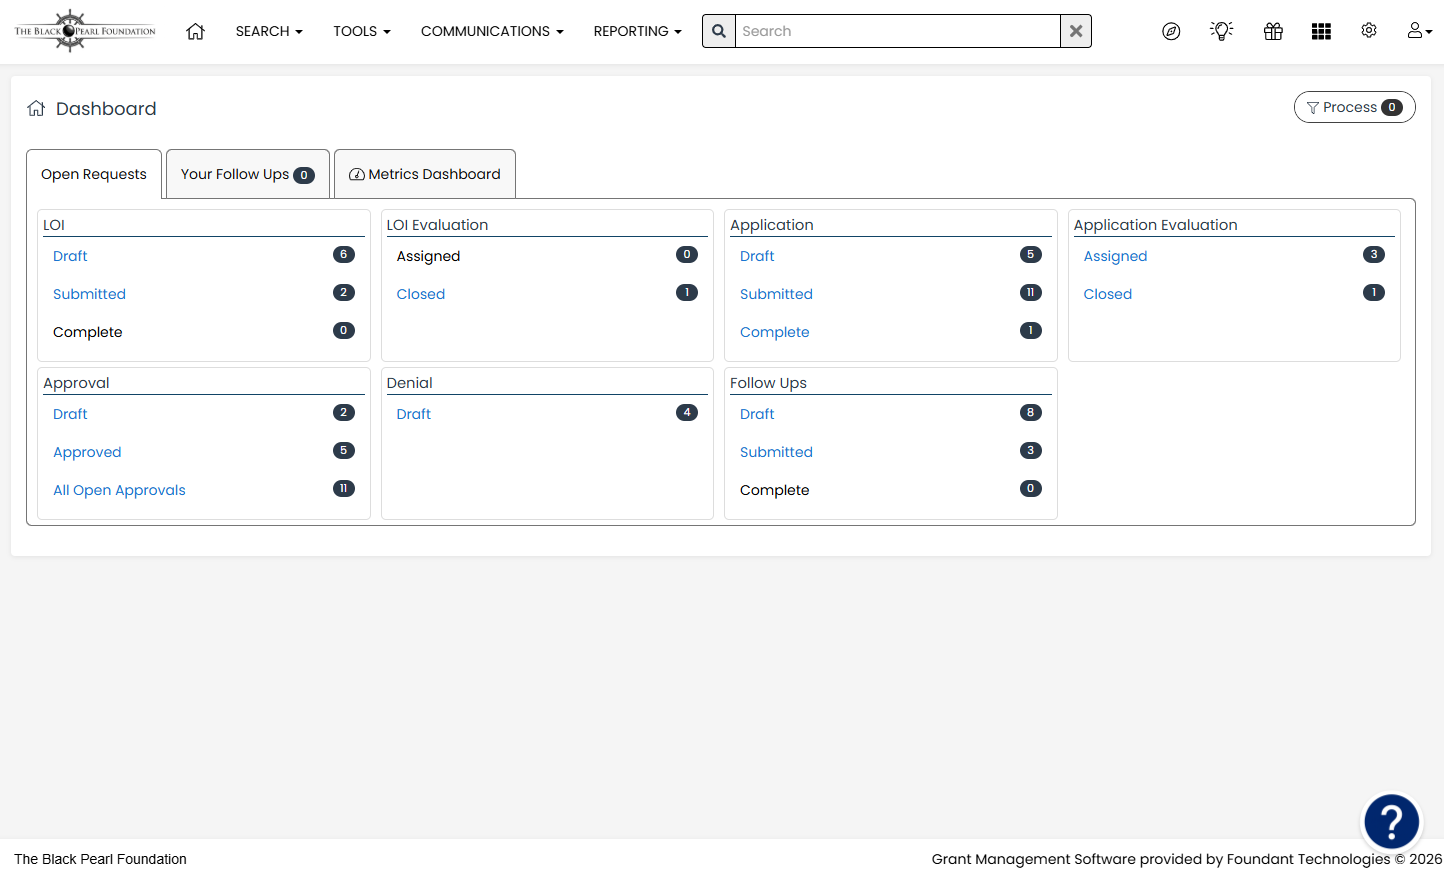The image size is (1444, 875).
Task: Click The Black Pearl Foundation logo
Action: [85, 31]
